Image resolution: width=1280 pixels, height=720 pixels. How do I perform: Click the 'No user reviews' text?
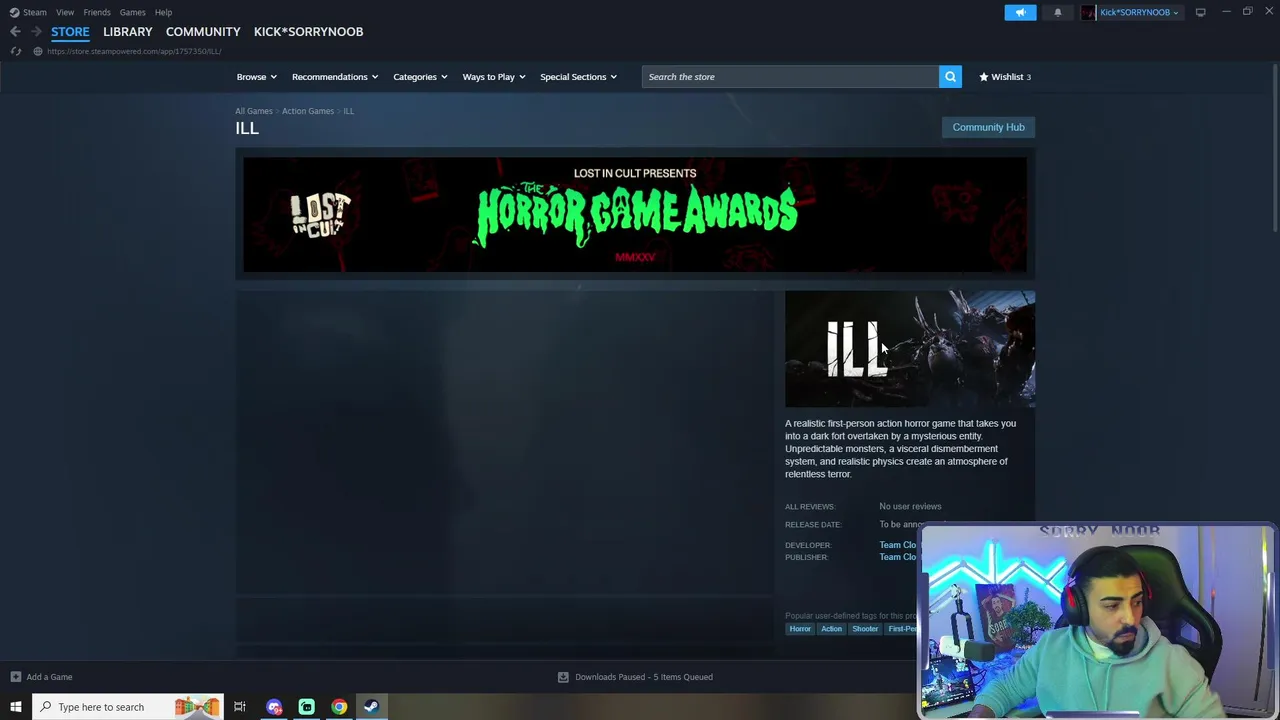tap(910, 506)
